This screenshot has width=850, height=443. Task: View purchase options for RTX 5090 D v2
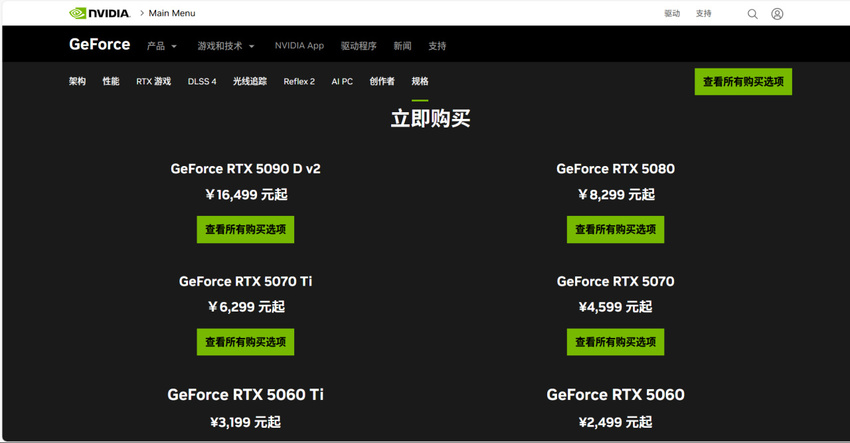(x=245, y=230)
